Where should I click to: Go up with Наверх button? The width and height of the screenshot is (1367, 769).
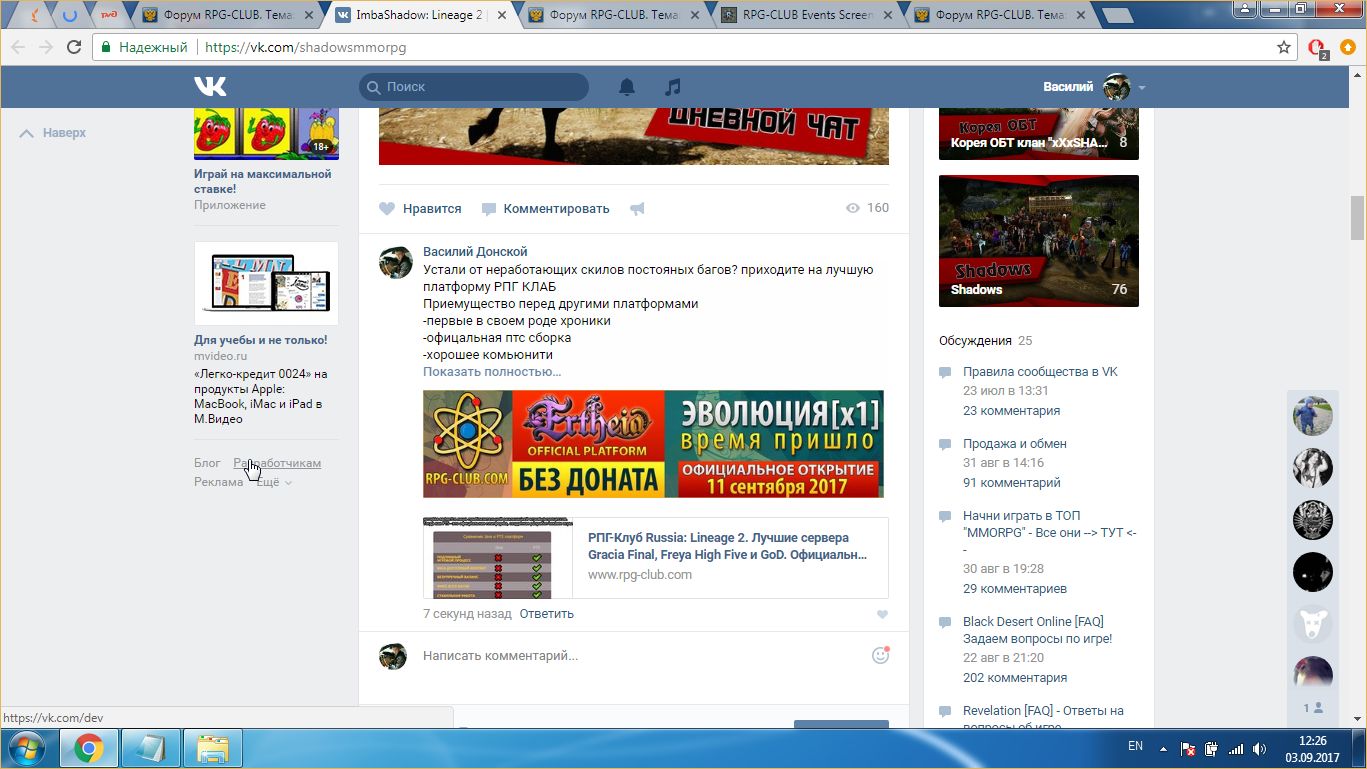(x=53, y=132)
